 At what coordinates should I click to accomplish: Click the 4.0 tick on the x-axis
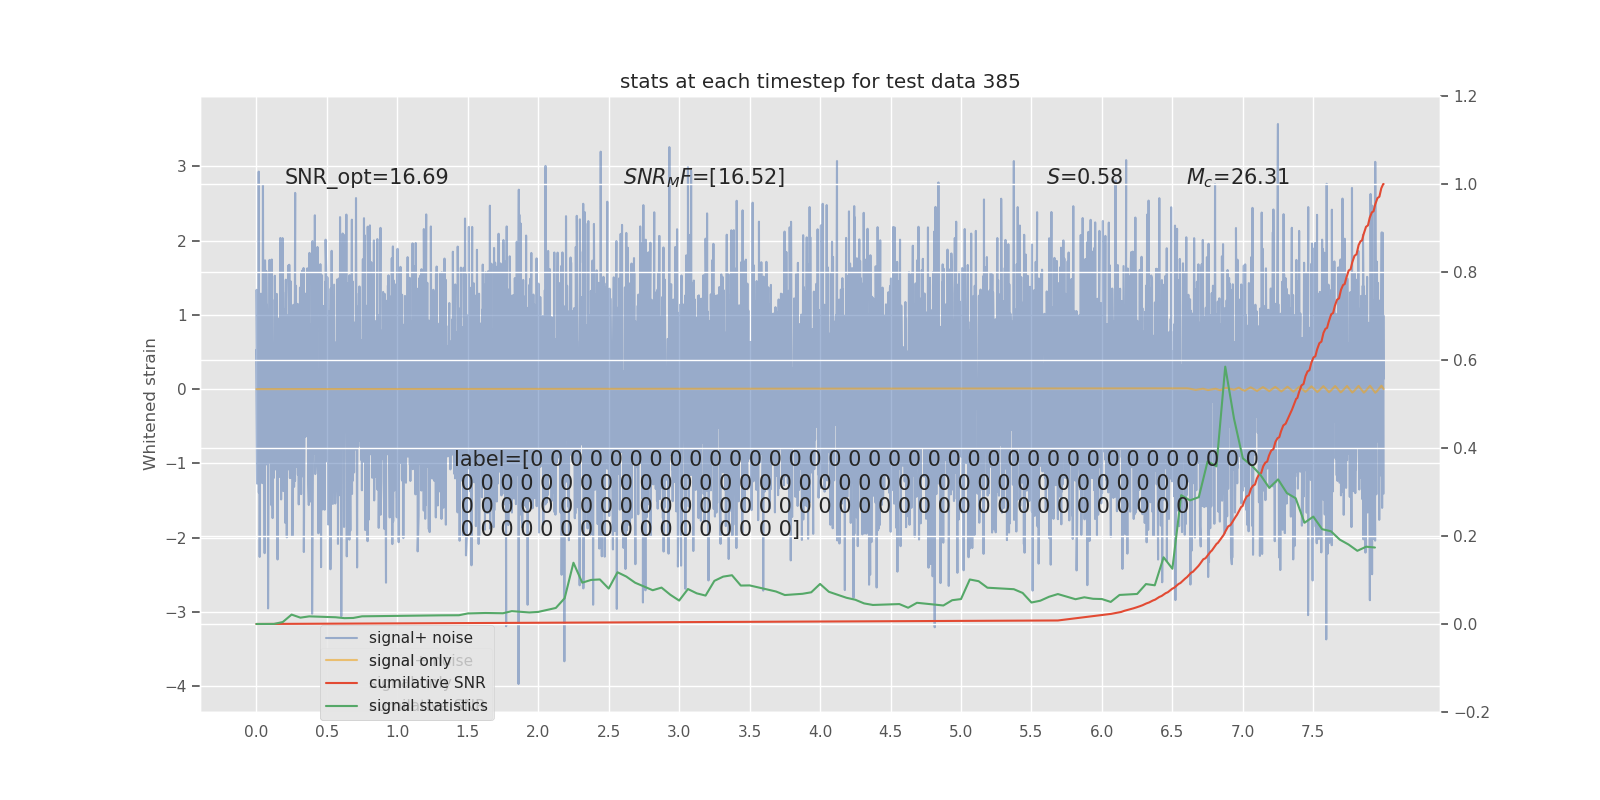coord(820,732)
